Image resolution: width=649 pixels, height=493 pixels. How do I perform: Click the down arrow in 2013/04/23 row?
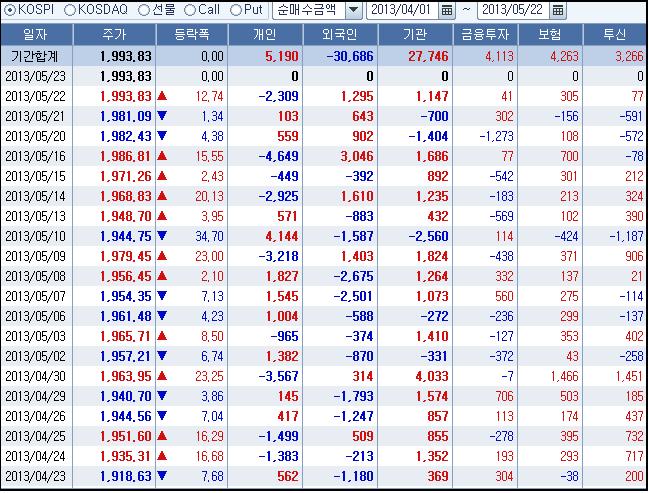pyautogui.click(x=162, y=476)
